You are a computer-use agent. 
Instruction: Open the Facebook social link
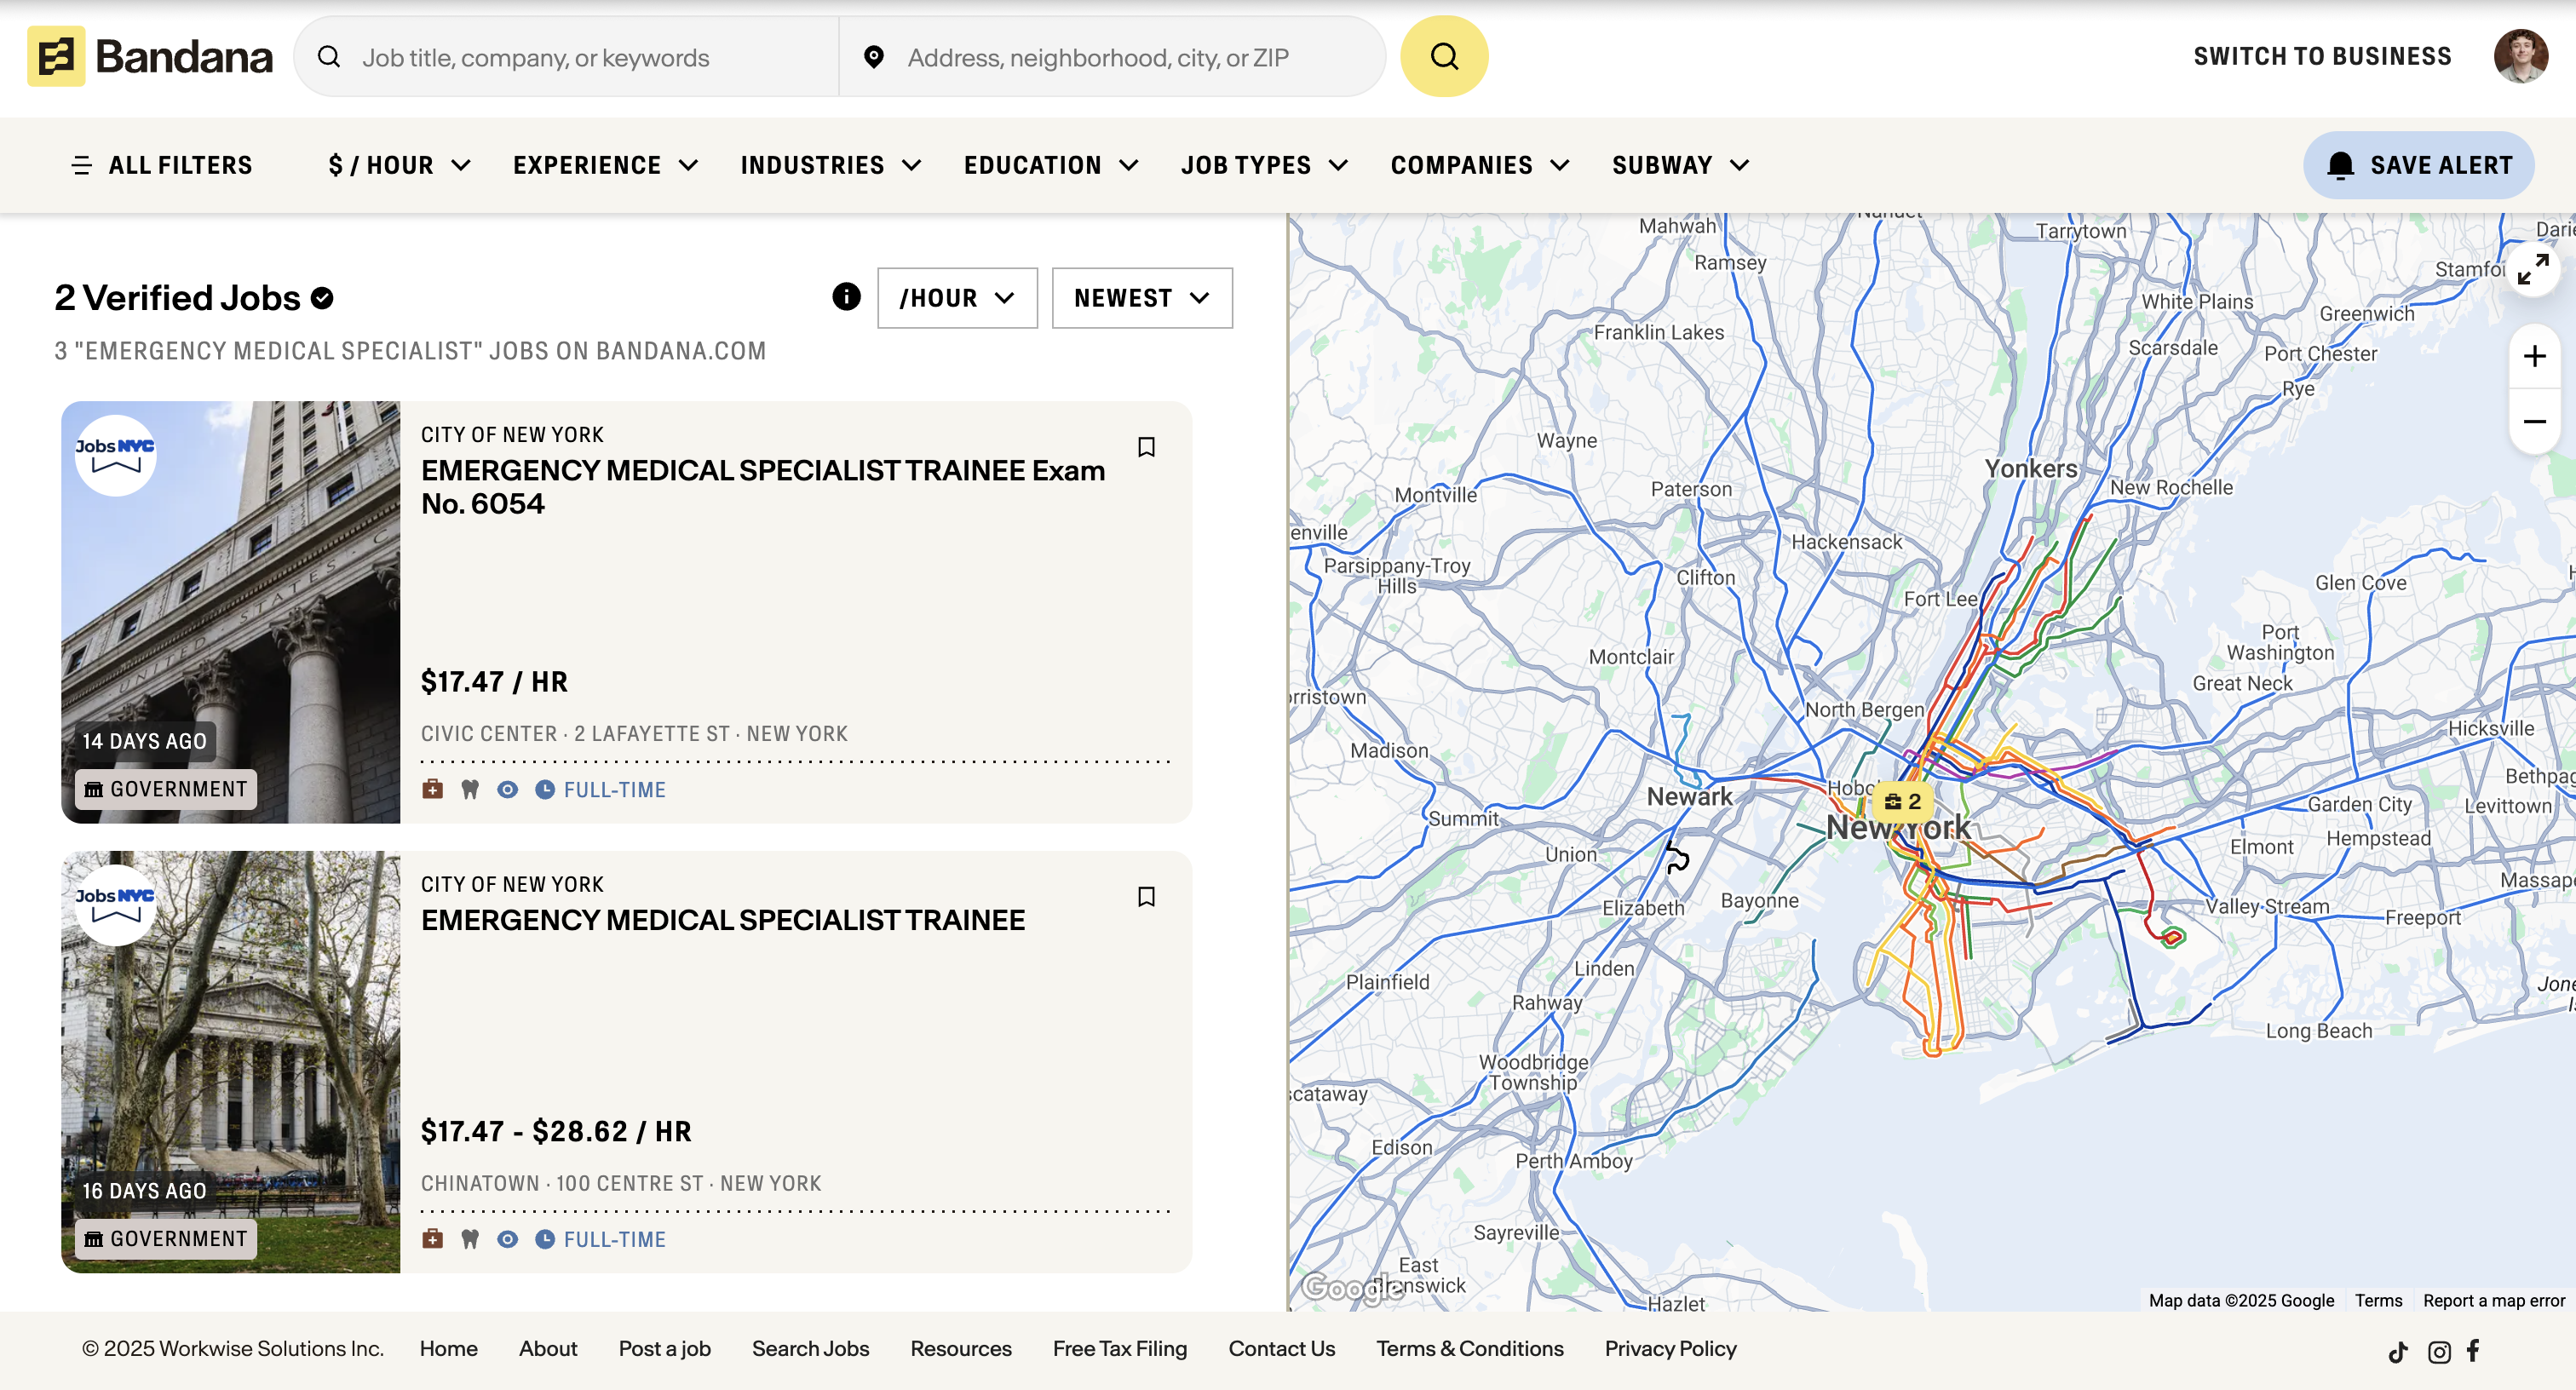point(2473,1351)
